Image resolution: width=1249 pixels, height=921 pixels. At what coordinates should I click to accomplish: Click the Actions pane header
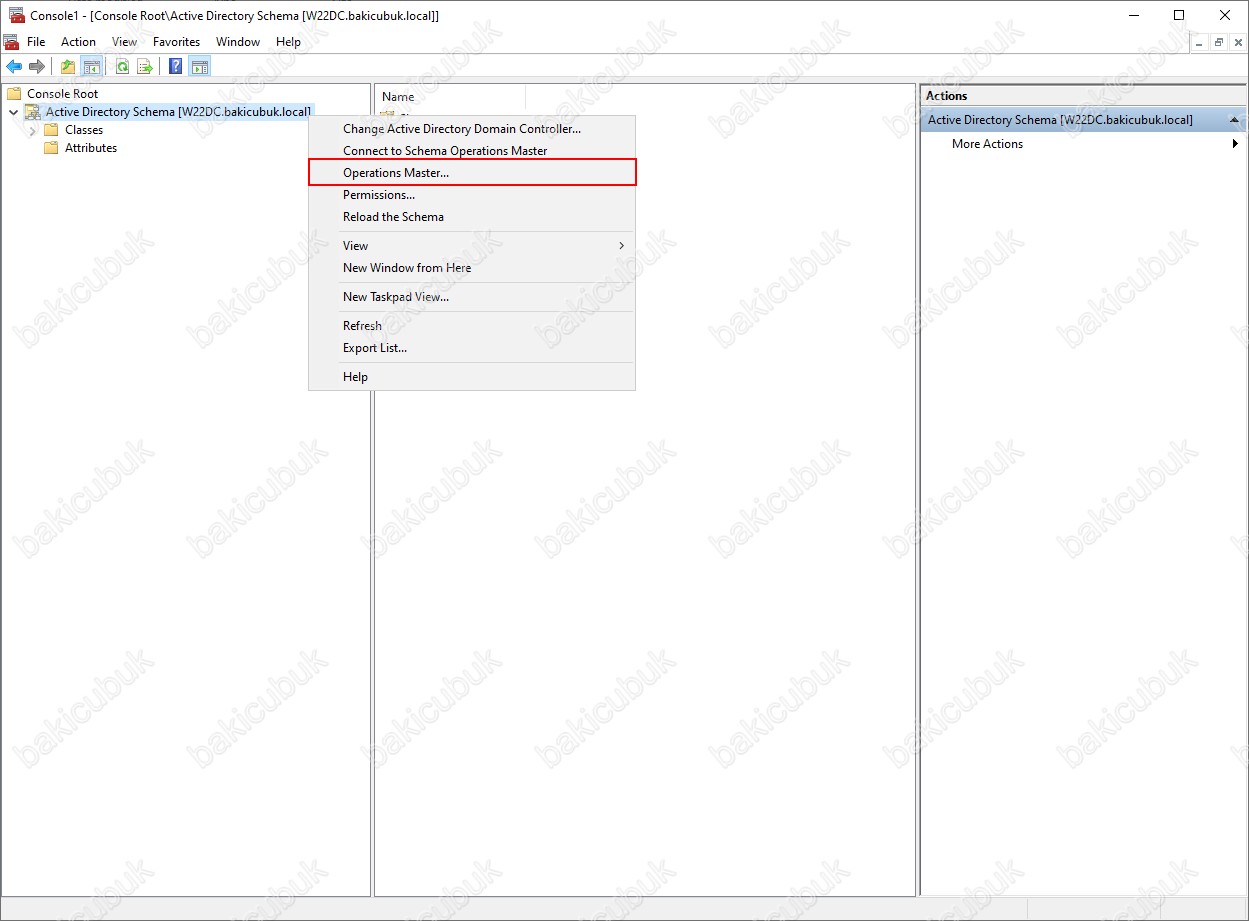(1083, 96)
